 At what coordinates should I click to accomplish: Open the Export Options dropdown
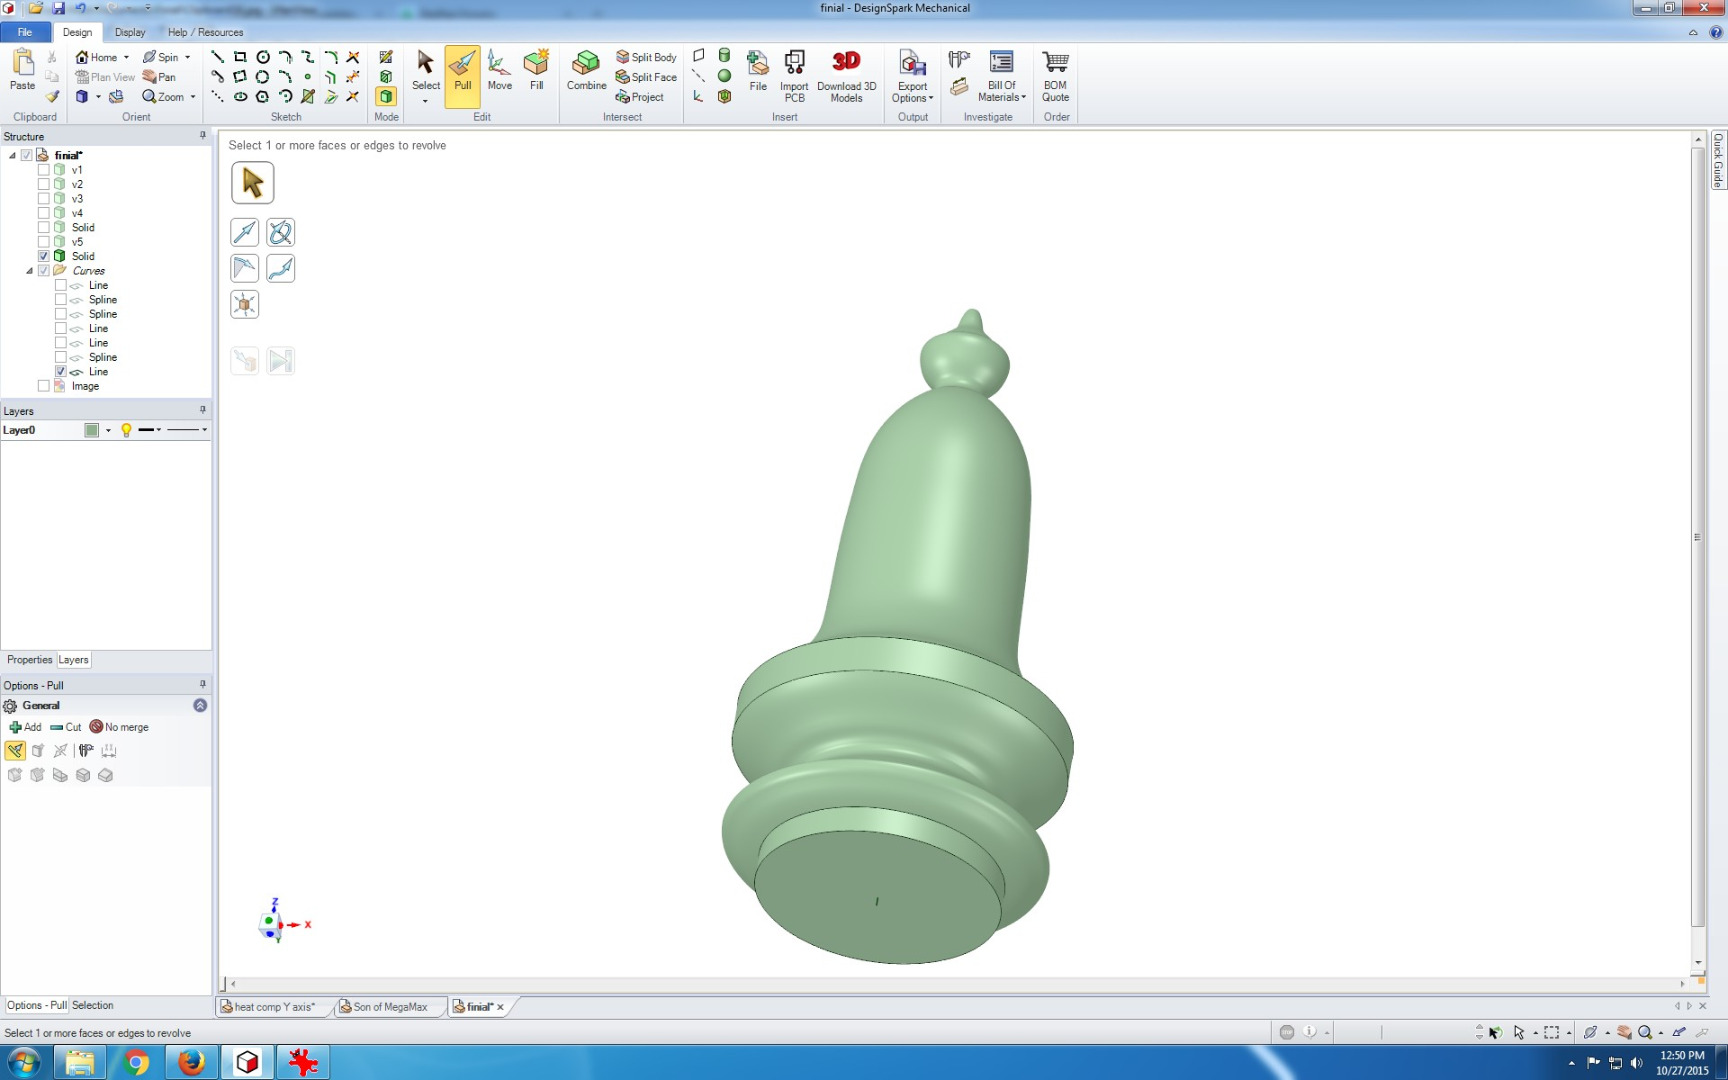point(912,76)
